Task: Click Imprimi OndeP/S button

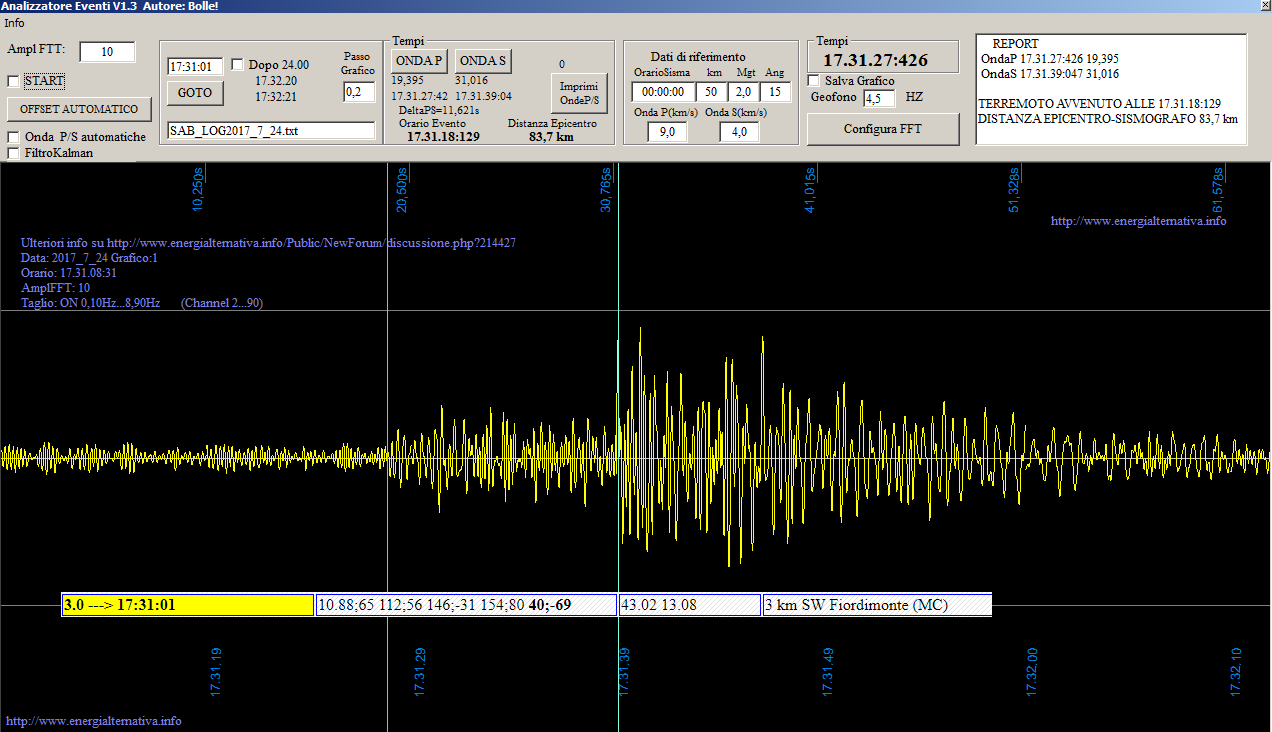Action: tap(579, 93)
